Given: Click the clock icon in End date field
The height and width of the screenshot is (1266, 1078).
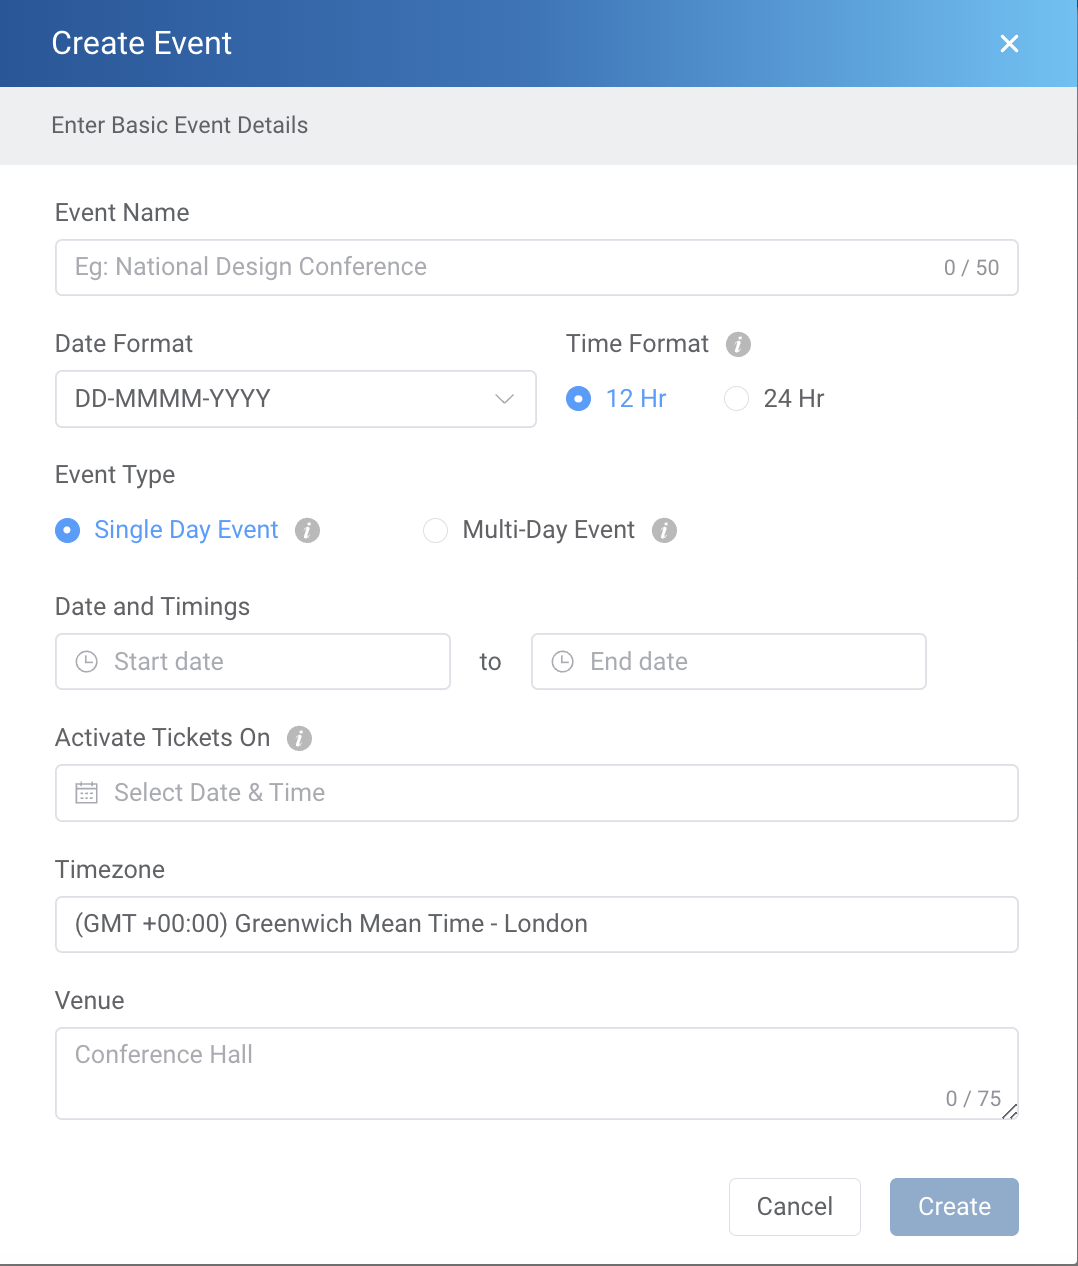Looking at the screenshot, I should click(562, 661).
